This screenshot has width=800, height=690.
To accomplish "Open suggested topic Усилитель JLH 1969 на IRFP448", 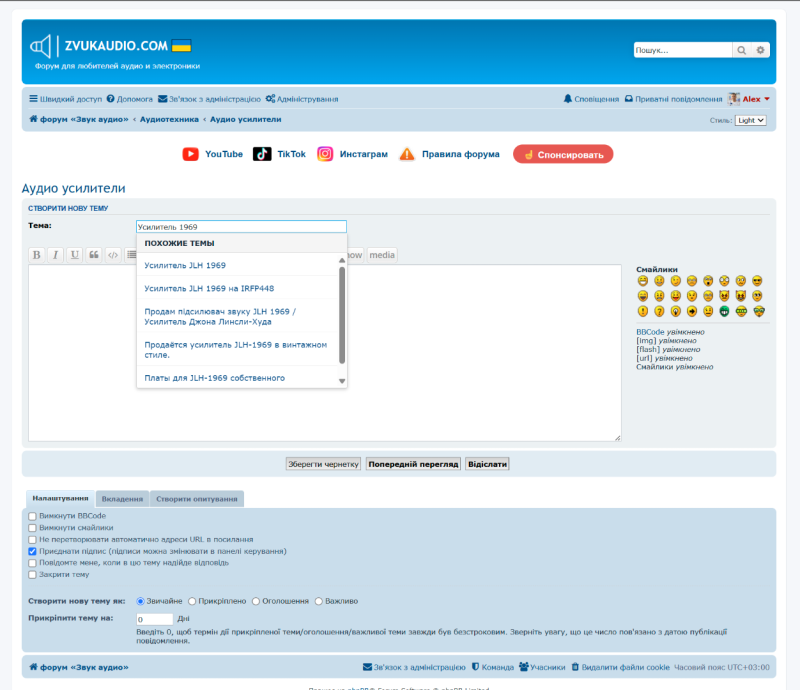I will pyautogui.click(x=209, y=288).
